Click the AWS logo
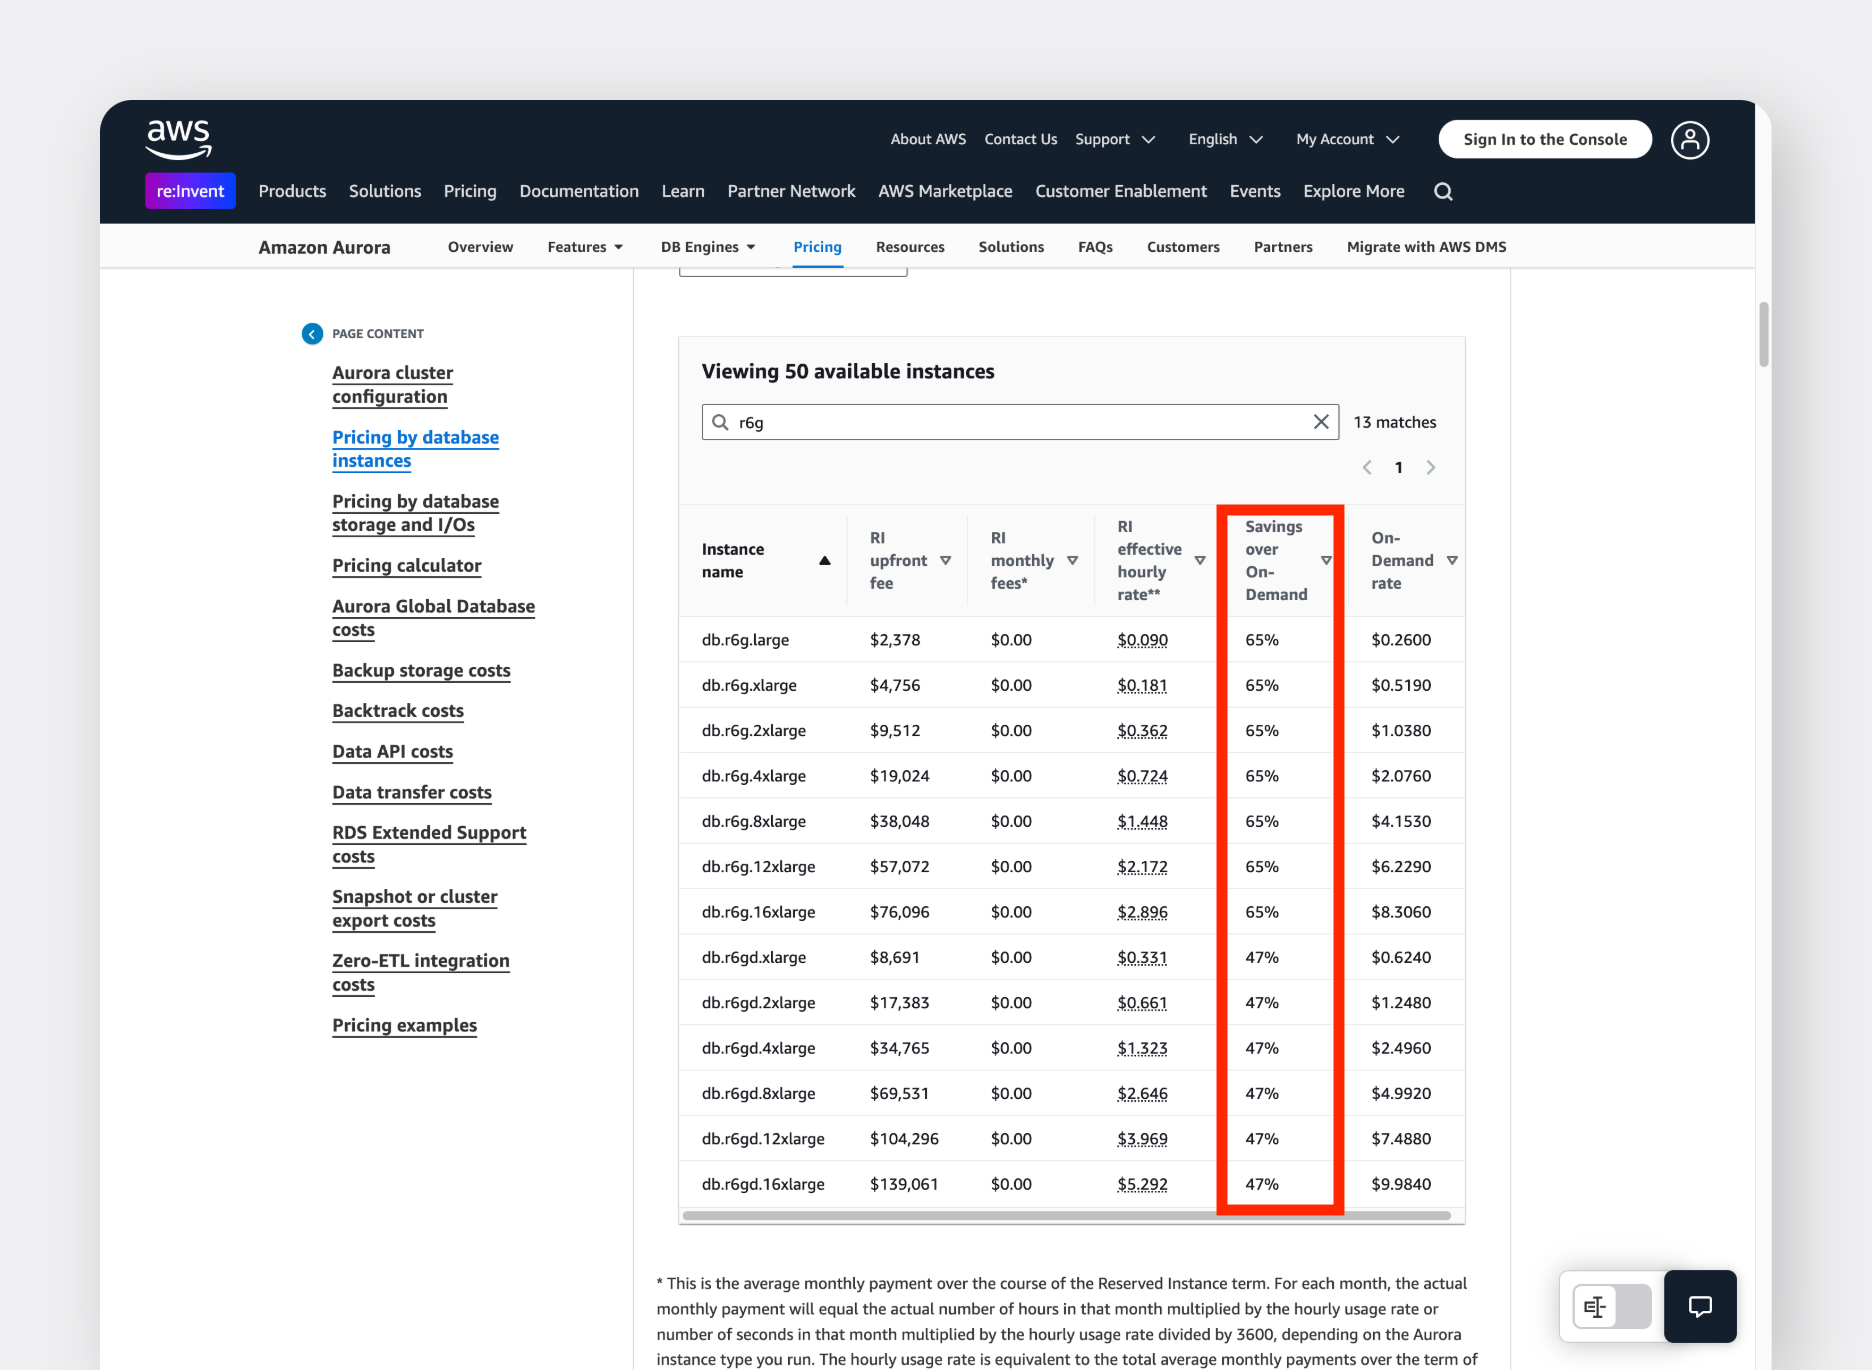 178,139
